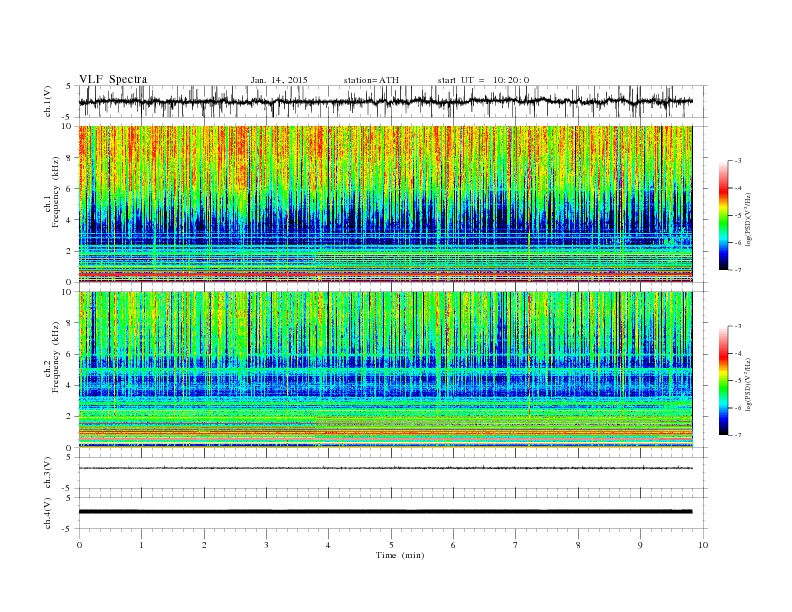Click the "station=ATH" header text

[371, 80]
